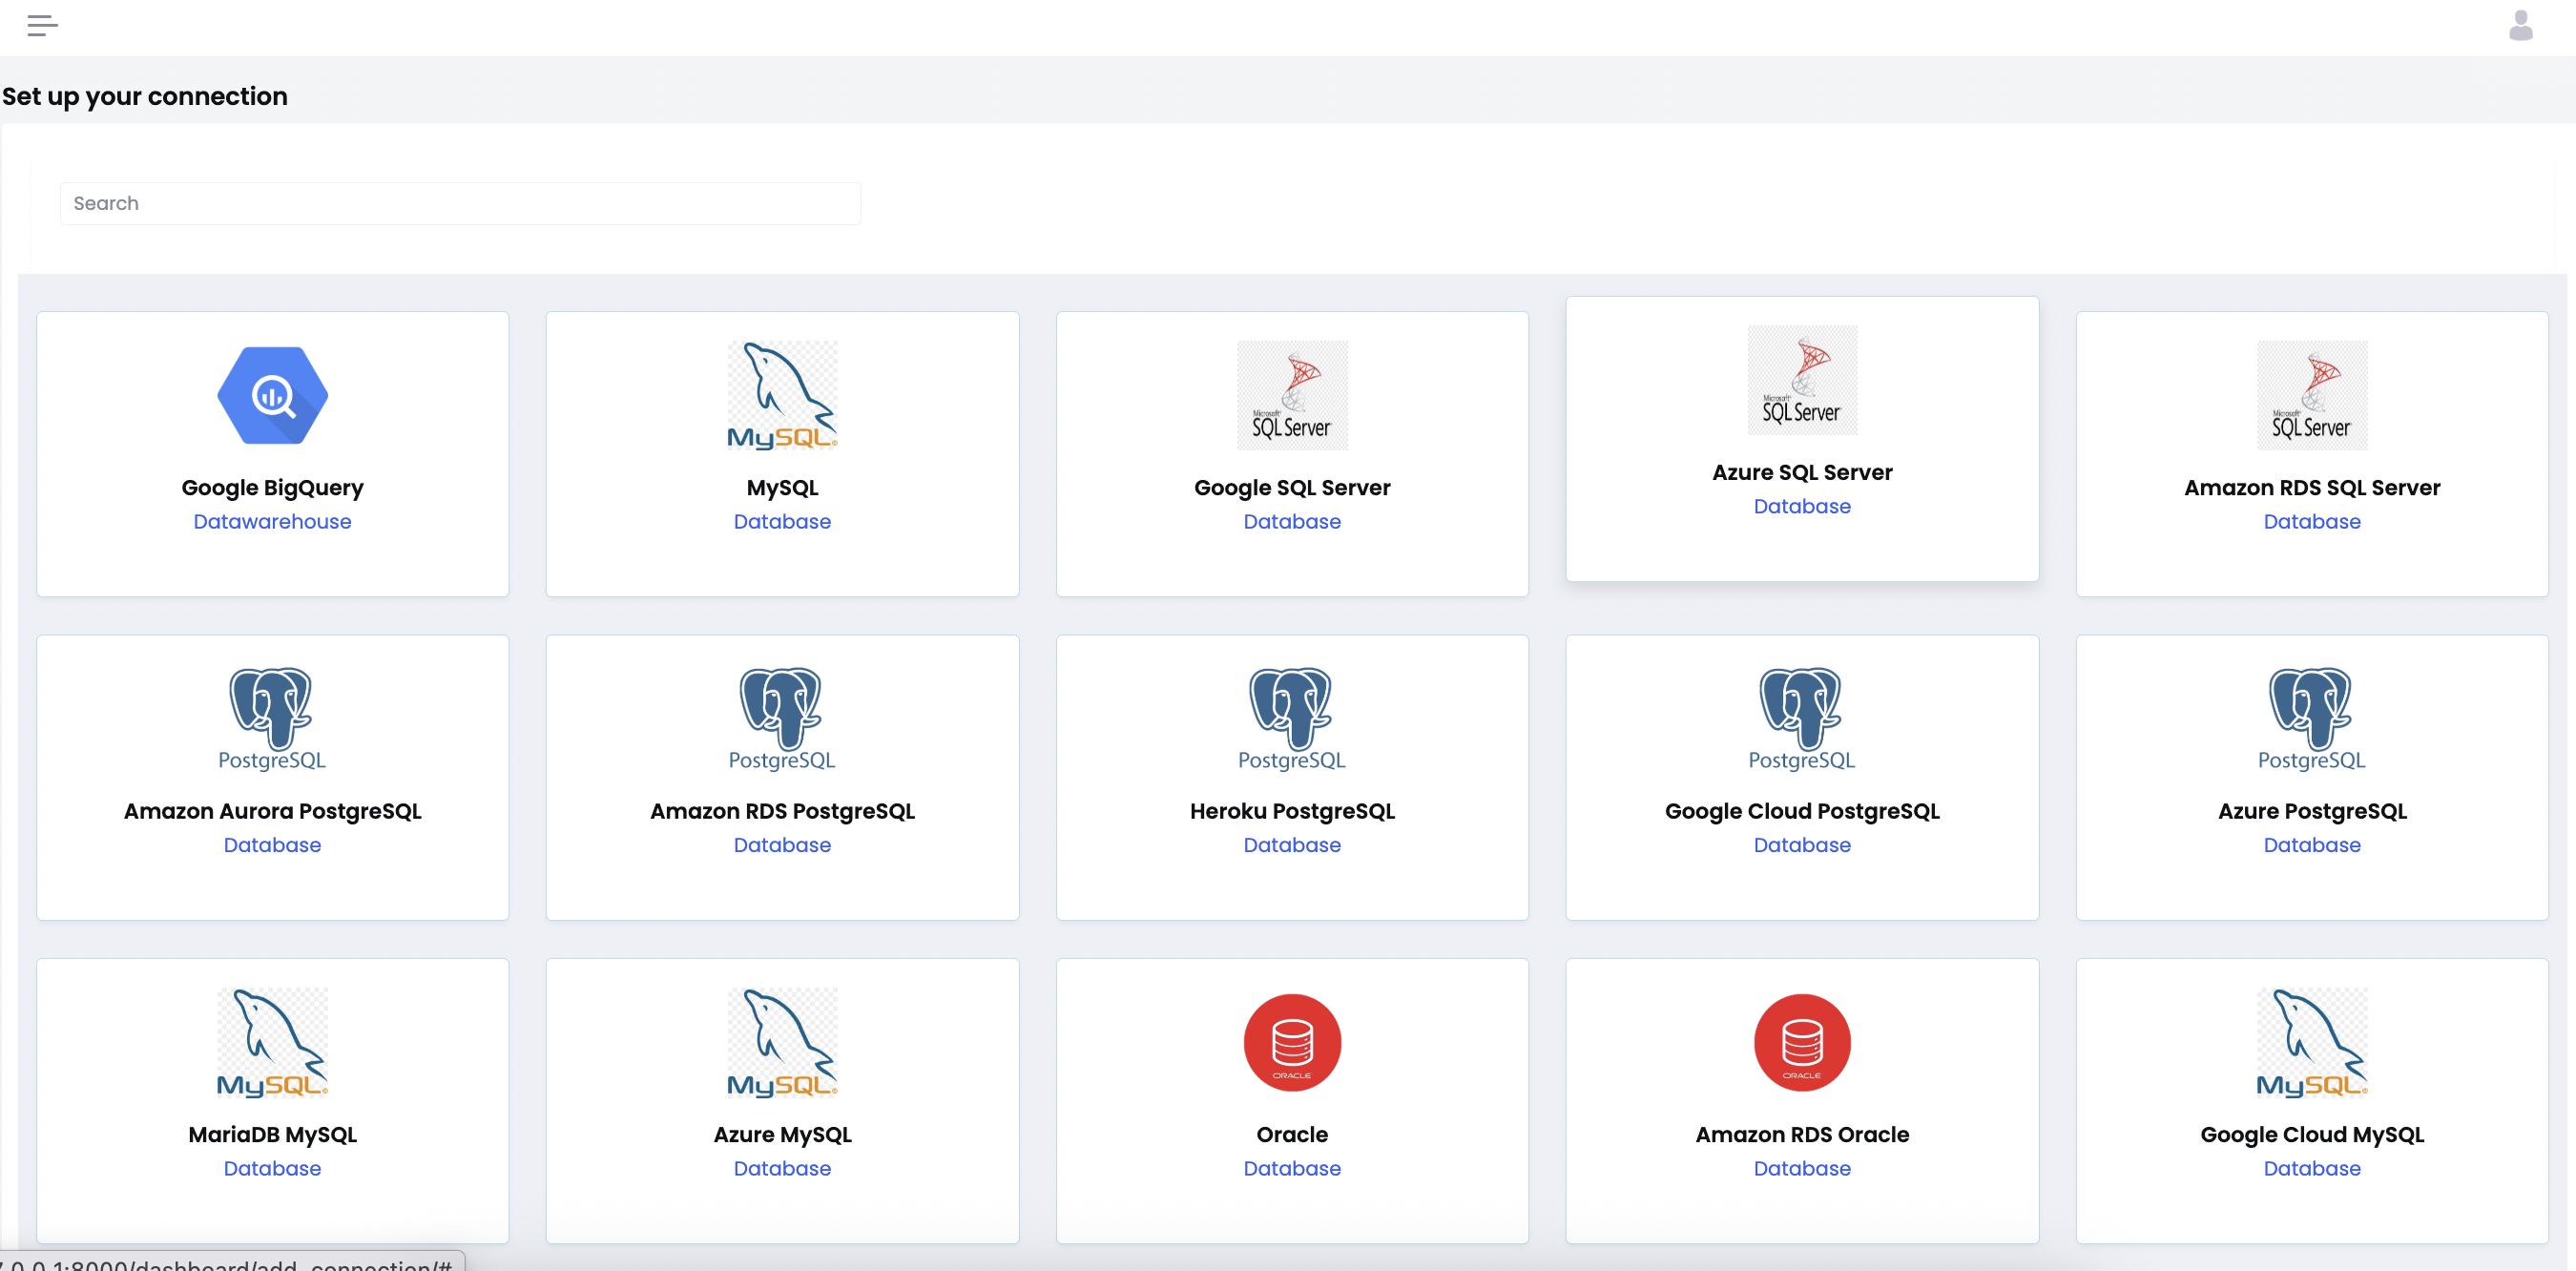The height and width of the screenshot is (1271, 2576).
Task: Select the Google SQL Server title
Action: [x=1292, y=488]
